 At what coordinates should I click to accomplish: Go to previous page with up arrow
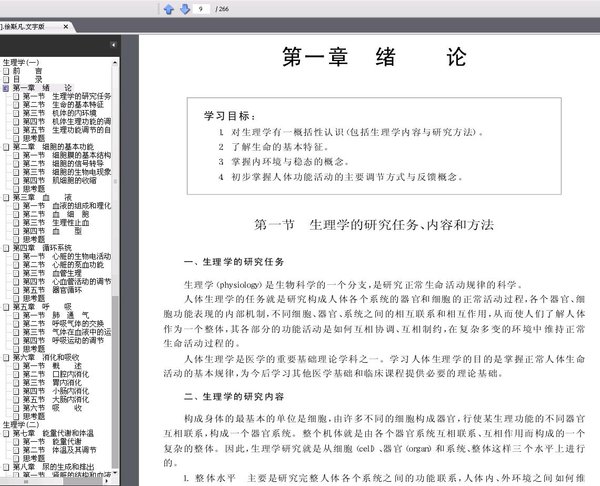tap(169, 9)
